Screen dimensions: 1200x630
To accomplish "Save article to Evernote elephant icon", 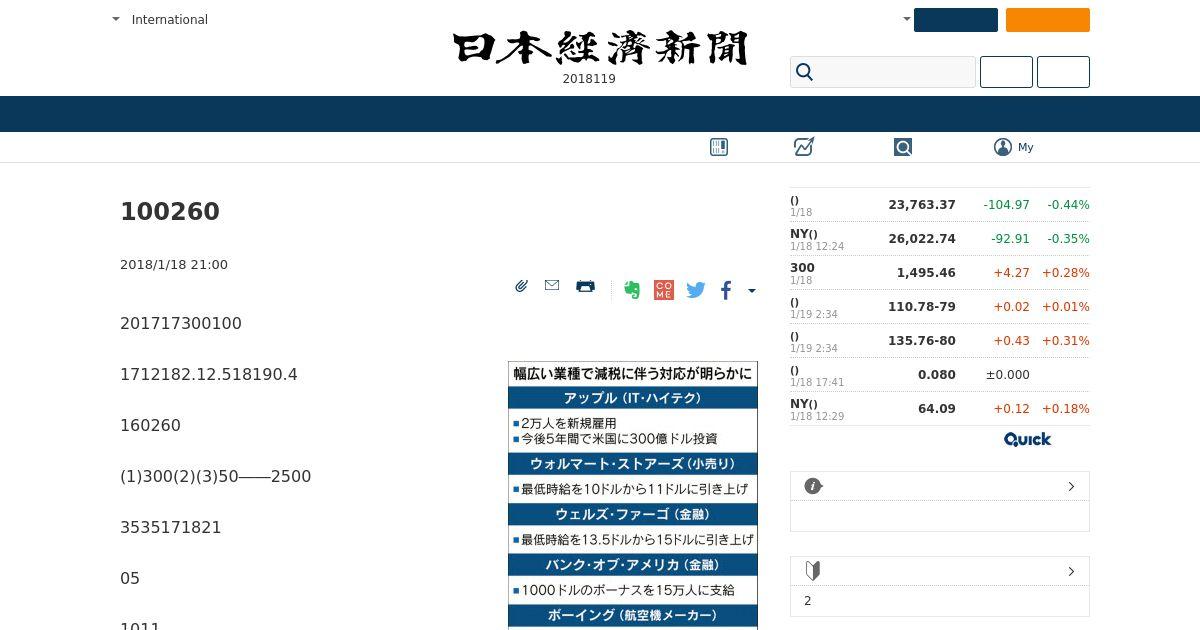I will 632,290.
